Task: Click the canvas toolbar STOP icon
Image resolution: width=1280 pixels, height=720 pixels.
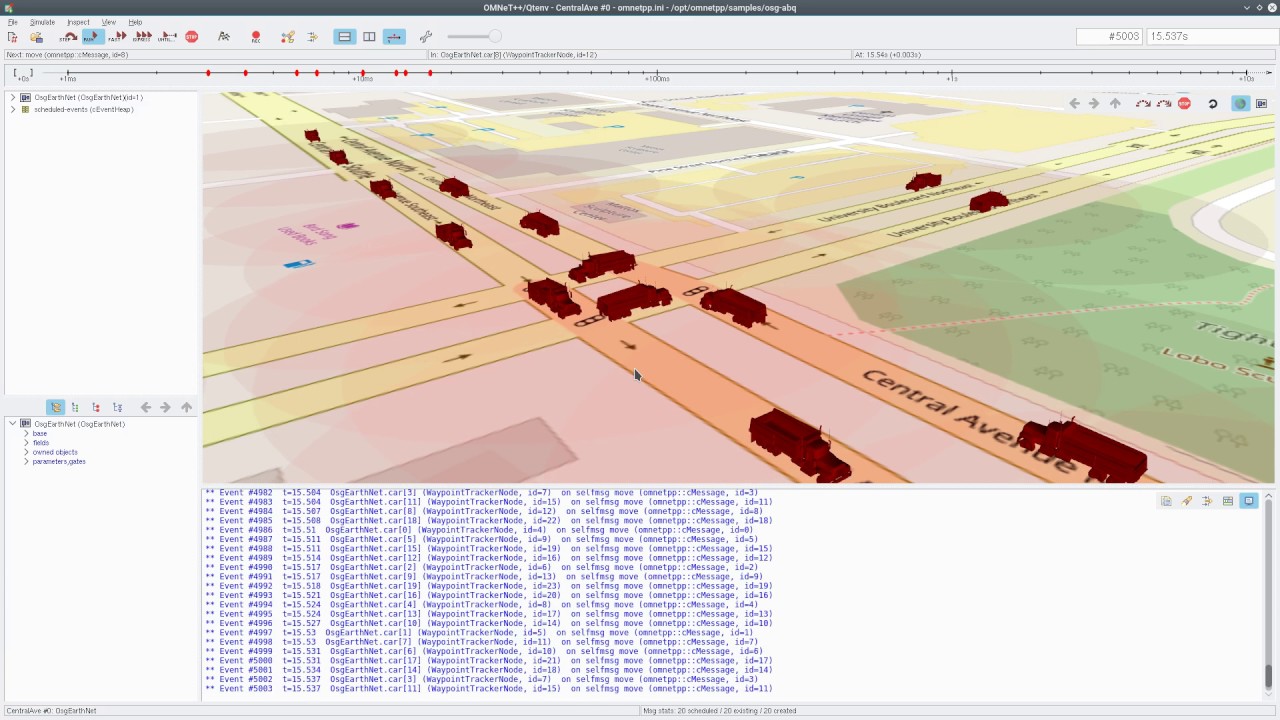Action: click(1184, 103)
